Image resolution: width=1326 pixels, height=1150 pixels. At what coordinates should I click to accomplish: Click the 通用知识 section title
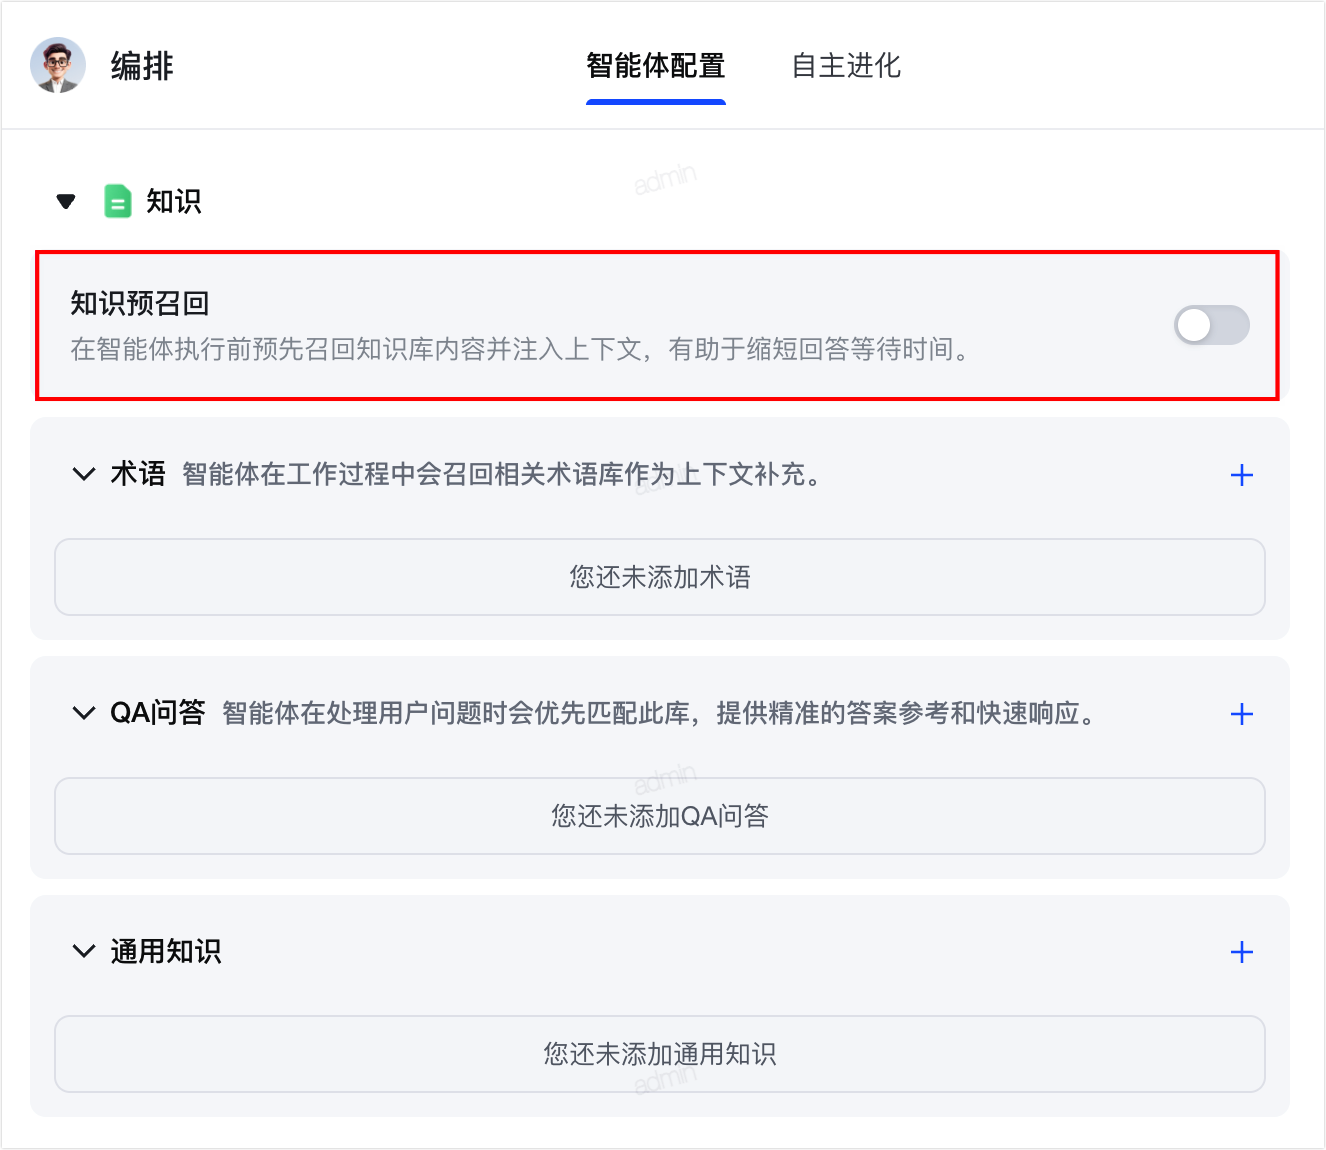point(166,951)
